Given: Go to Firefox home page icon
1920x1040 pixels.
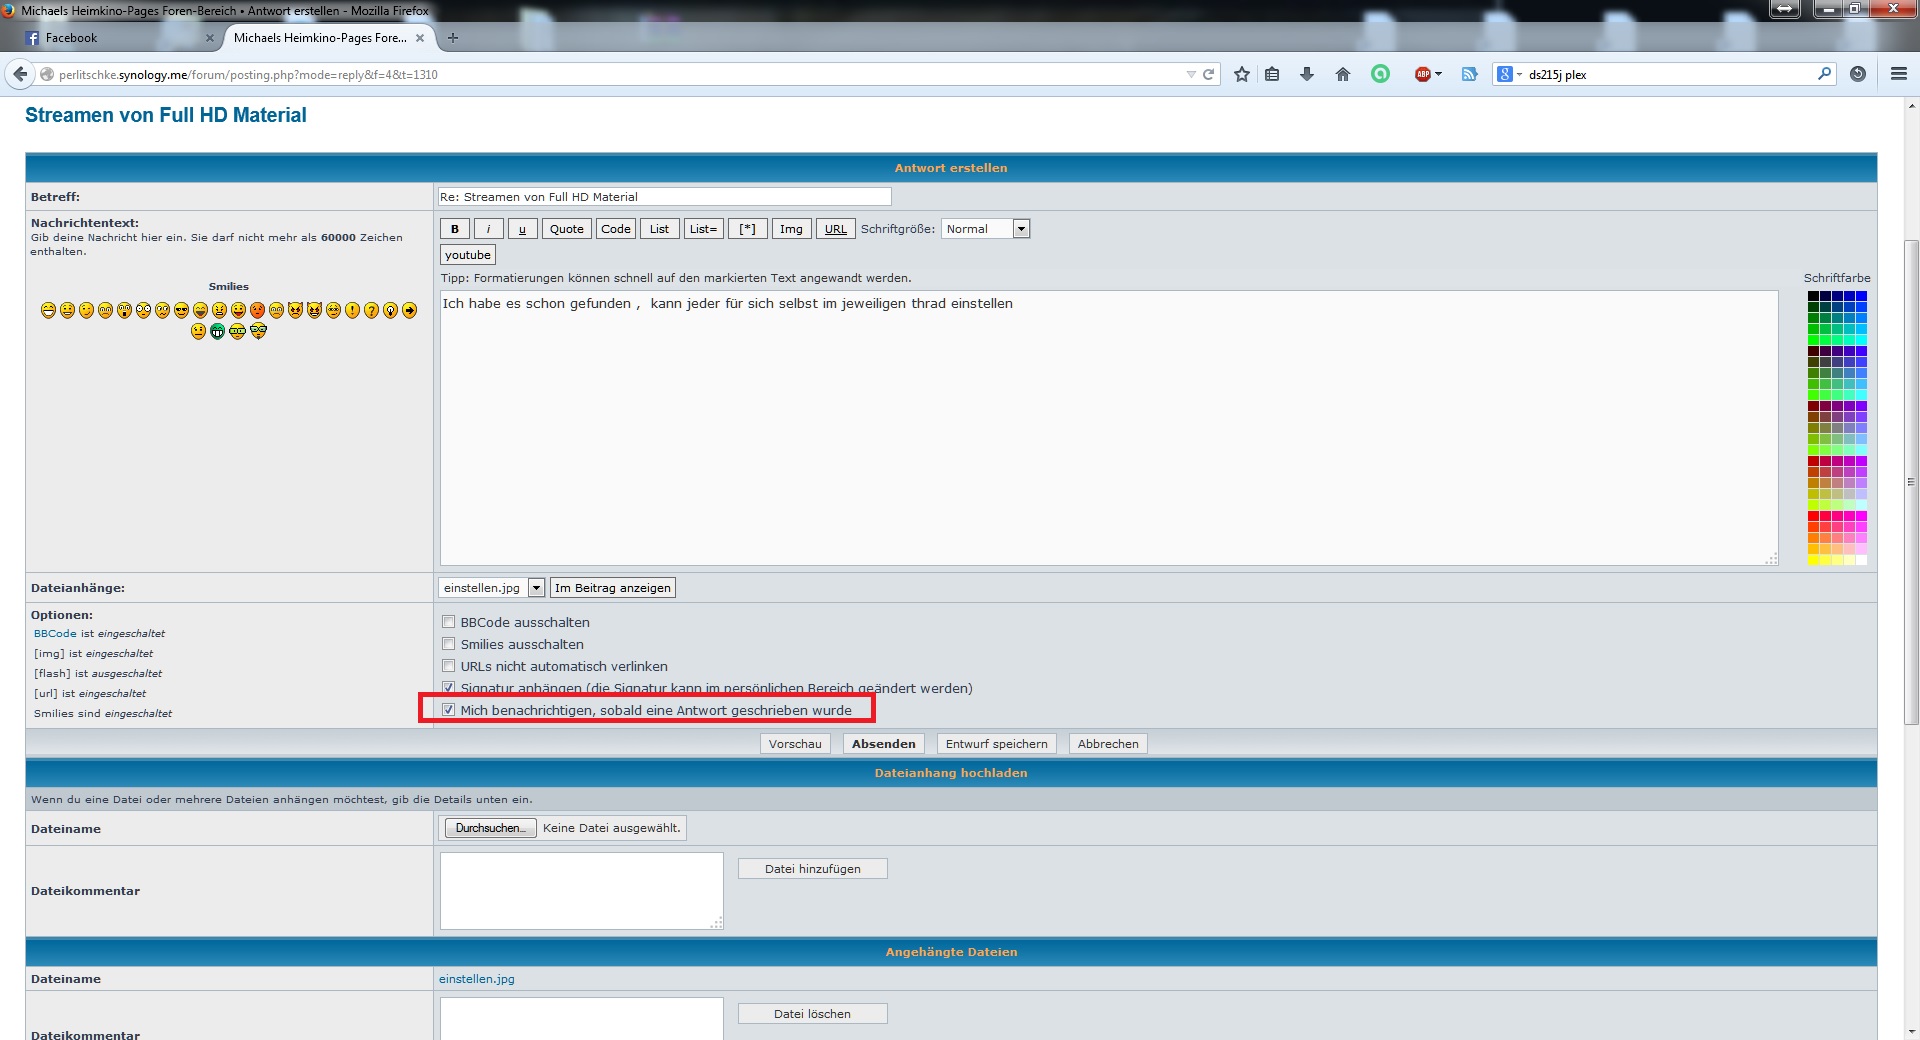Looking at the screenshot, I should click(1342, 74).
